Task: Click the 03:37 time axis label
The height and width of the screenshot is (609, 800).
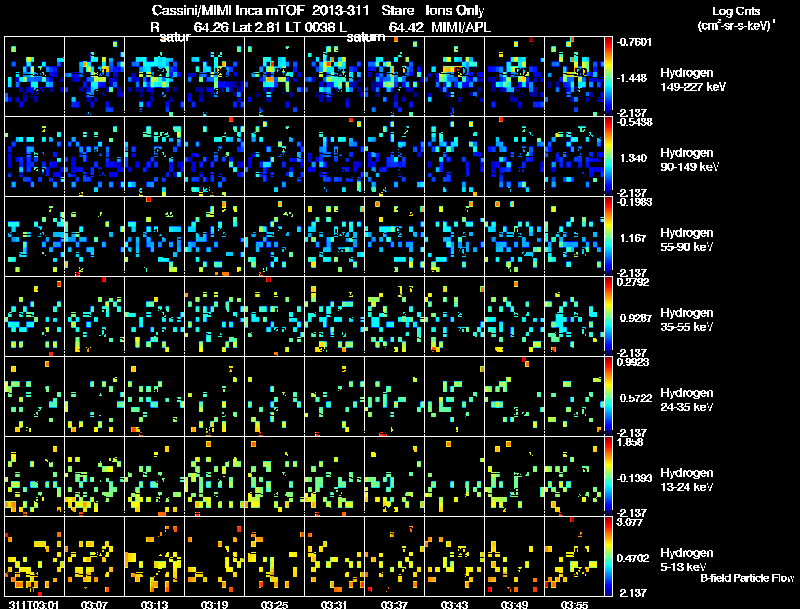Action: pyautogui.click(x=394, y=605)
